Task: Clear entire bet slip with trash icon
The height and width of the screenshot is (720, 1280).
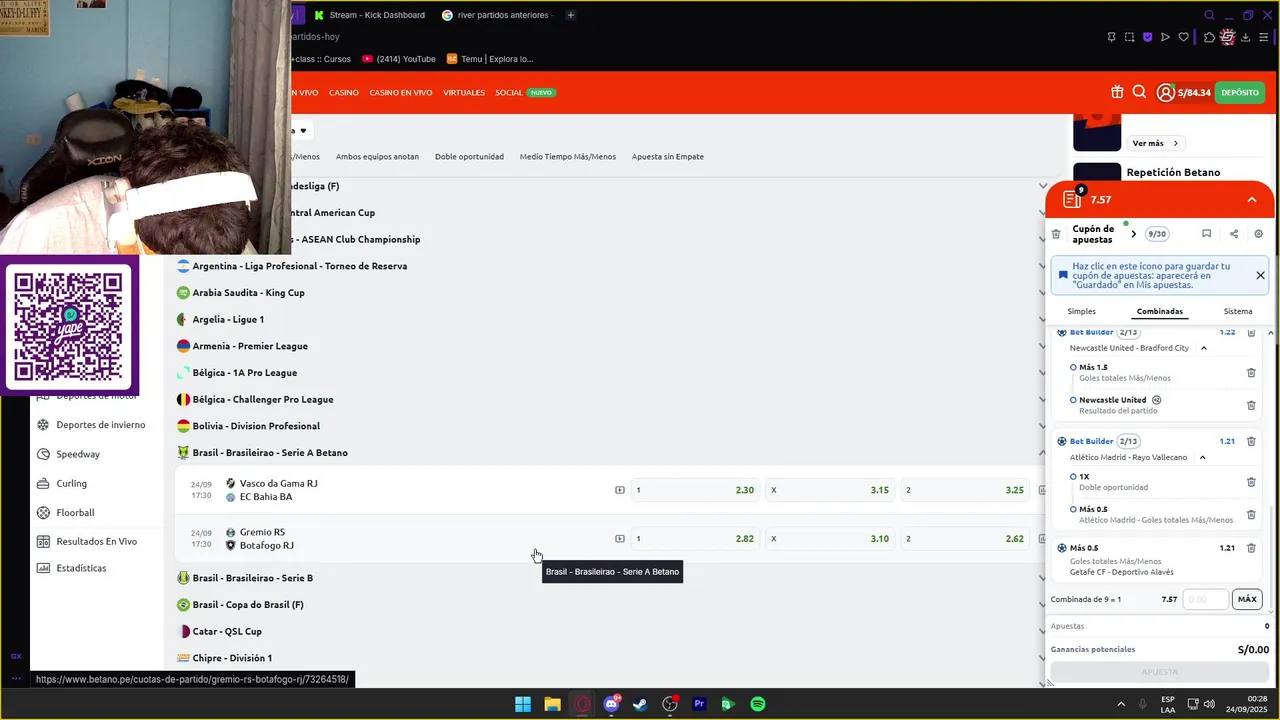Action: (1056, 234)
